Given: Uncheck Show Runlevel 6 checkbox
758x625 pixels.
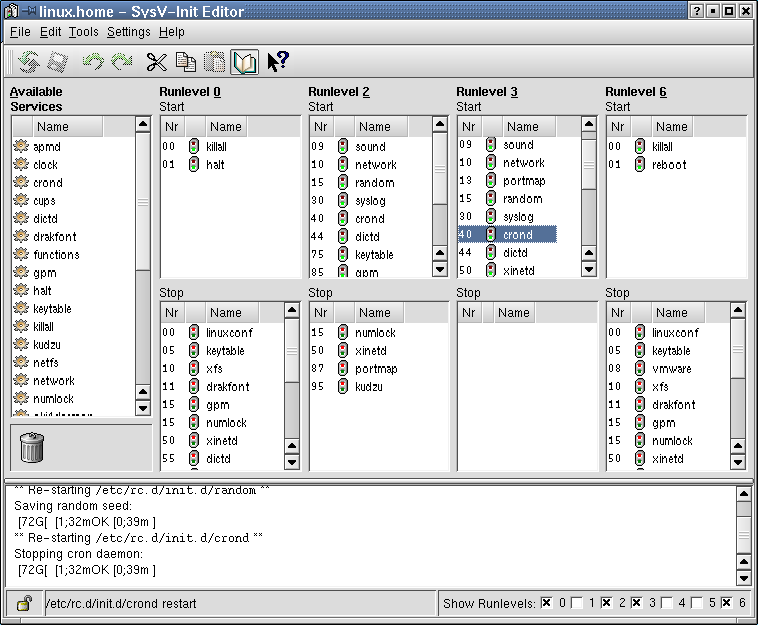Looking at the screenshot, I should [728, 603].
